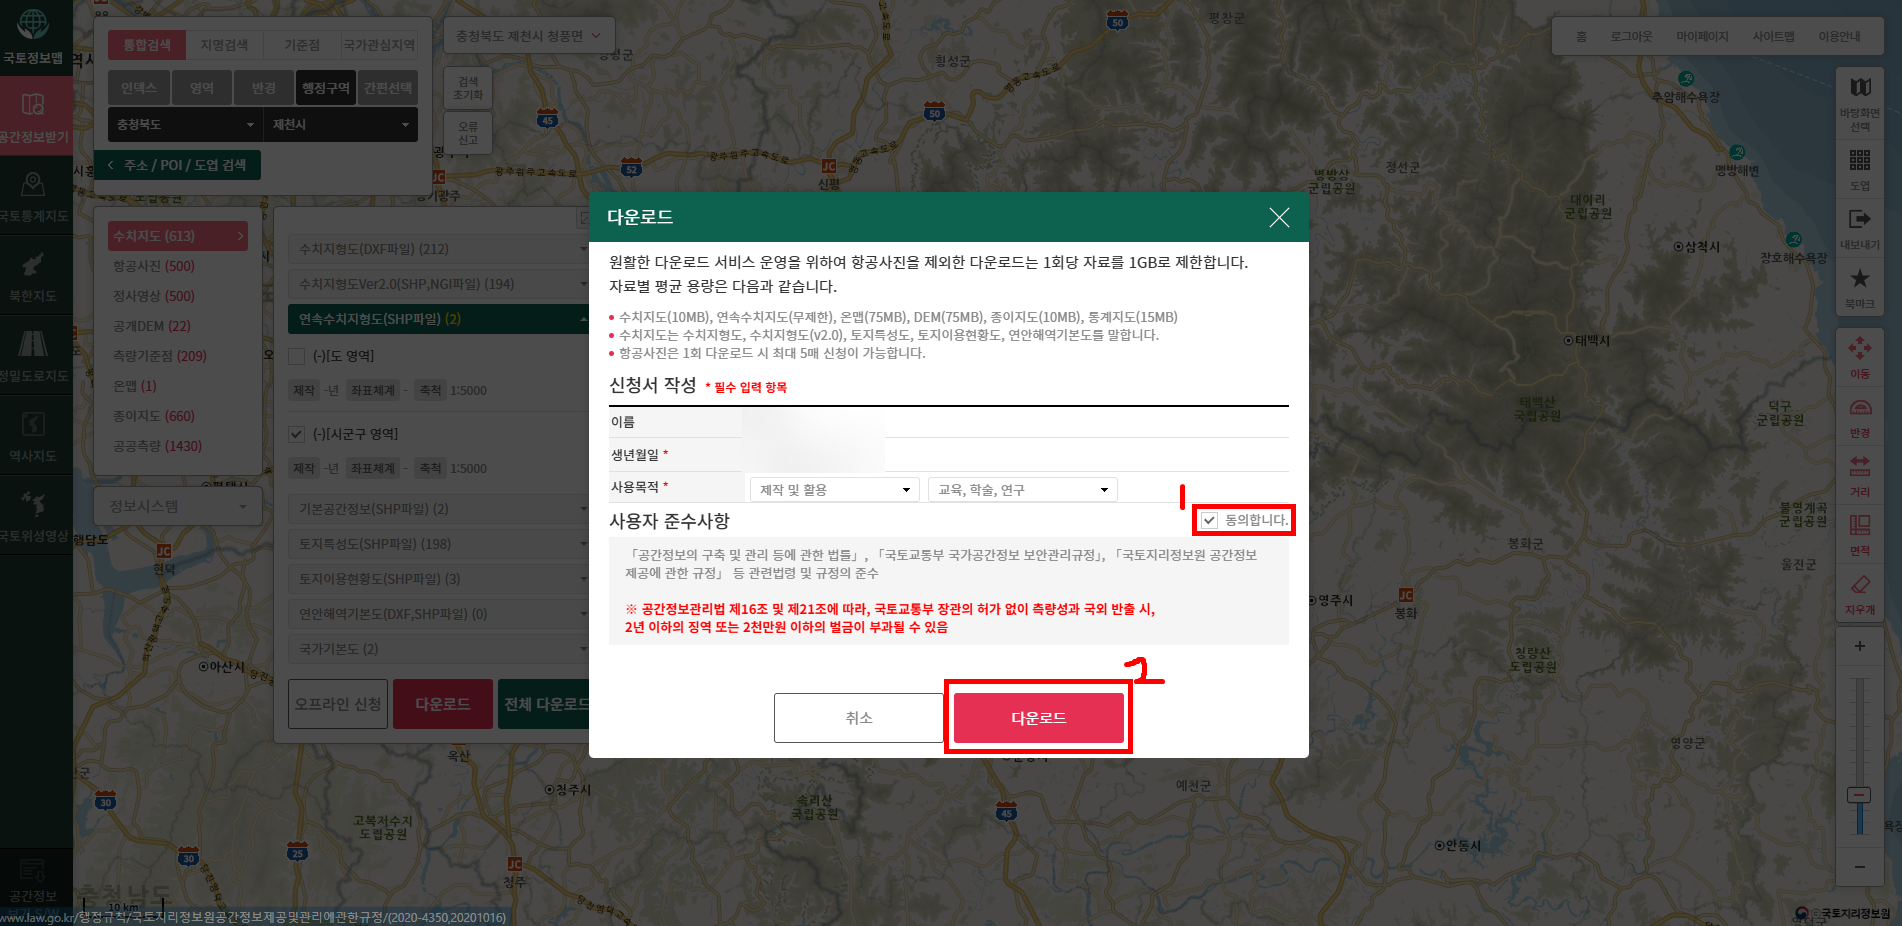Screen dimensions: 1902x926
Task: Collapse 연속수치지형도(SHP파일) (2) section
Action: pyautogui.click(x=438, y=319)
